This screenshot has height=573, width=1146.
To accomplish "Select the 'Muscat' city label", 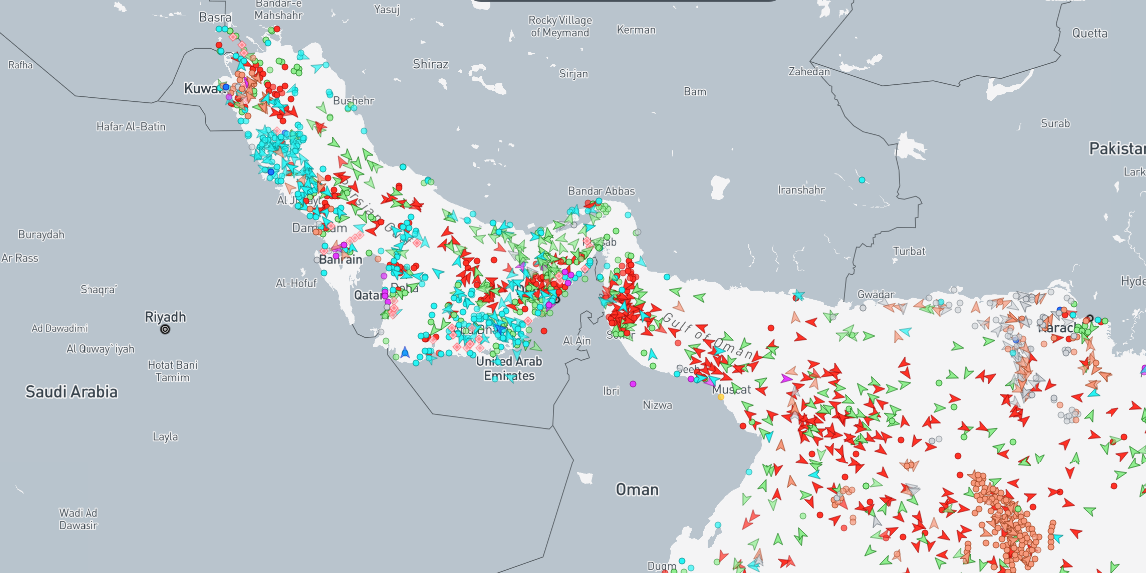I will (x=732, y=390).
